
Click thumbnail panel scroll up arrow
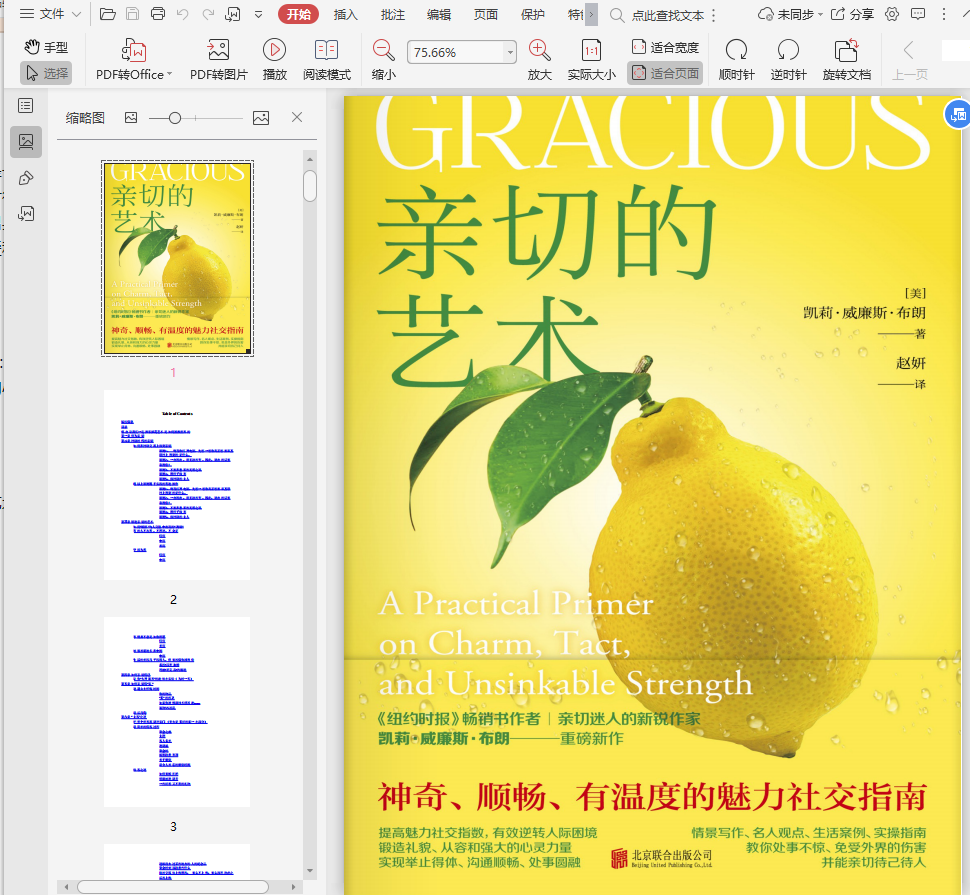[x=310, y=160]
